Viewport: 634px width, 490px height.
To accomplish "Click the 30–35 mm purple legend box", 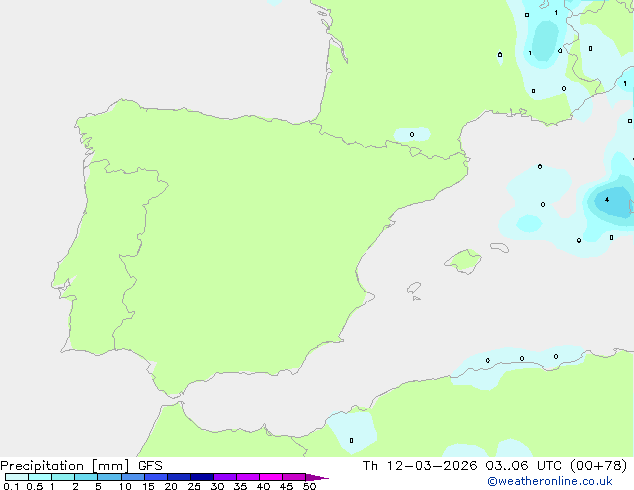I will coord(225,477).
